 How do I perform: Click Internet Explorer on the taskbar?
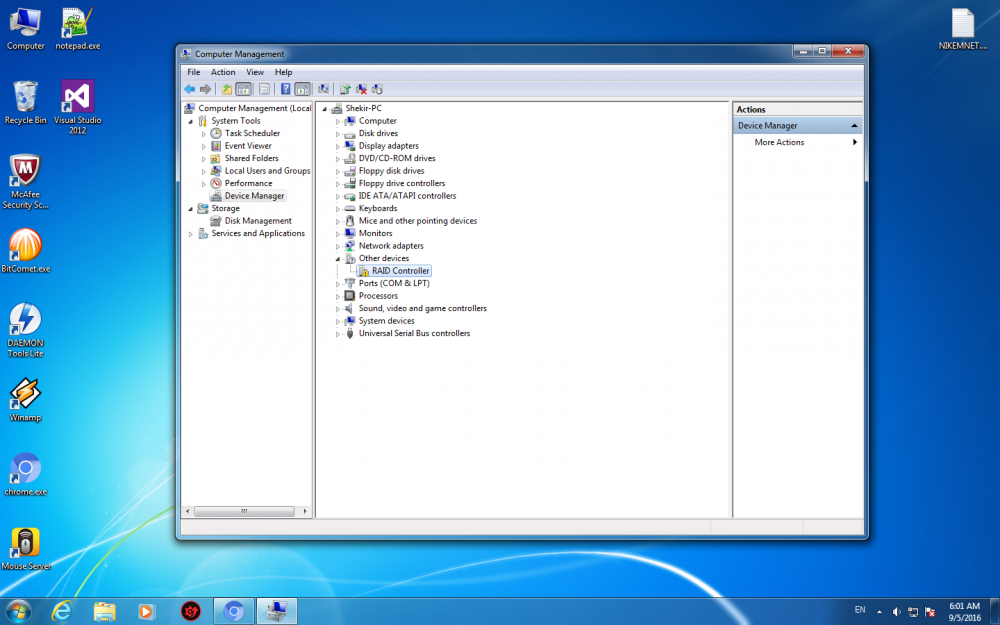pyautogui.click(x=62, y=612)
